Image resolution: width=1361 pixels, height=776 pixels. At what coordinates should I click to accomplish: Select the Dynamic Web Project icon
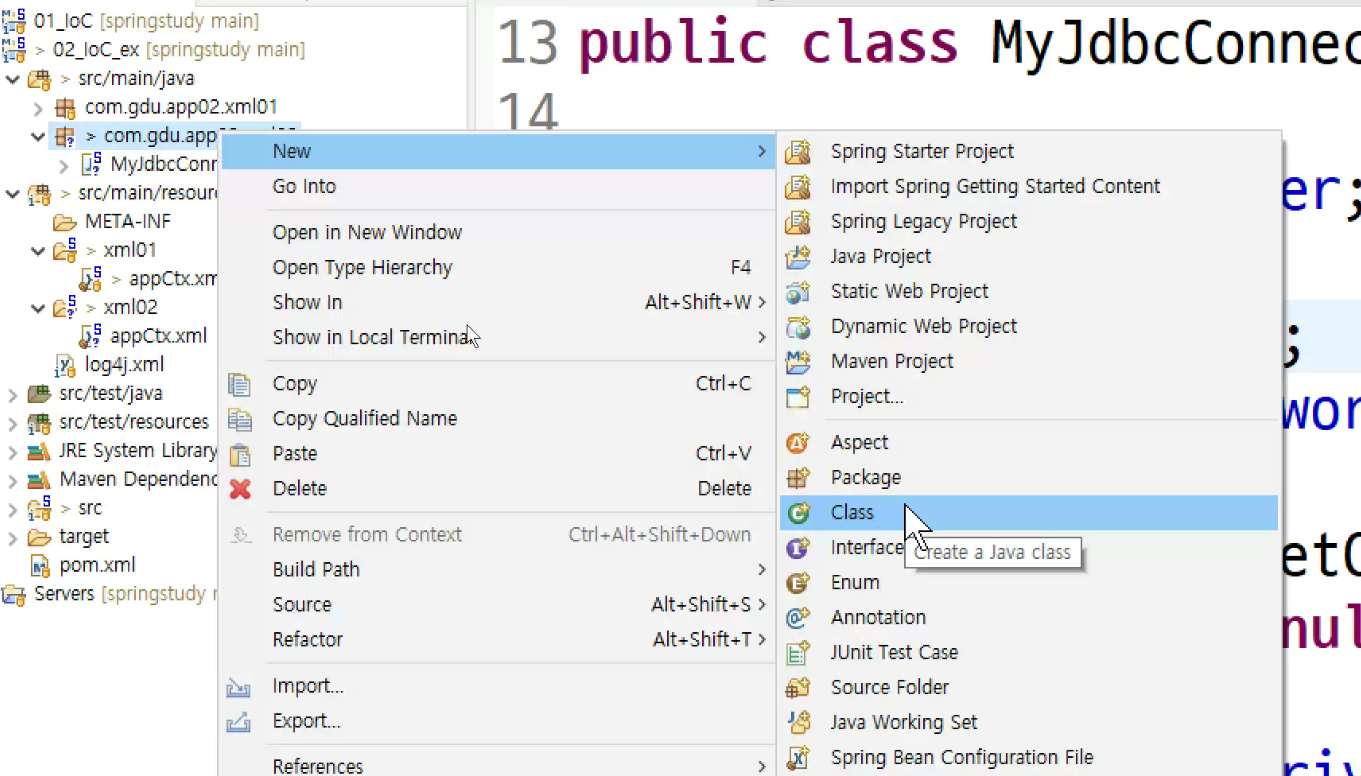[797, 327]
